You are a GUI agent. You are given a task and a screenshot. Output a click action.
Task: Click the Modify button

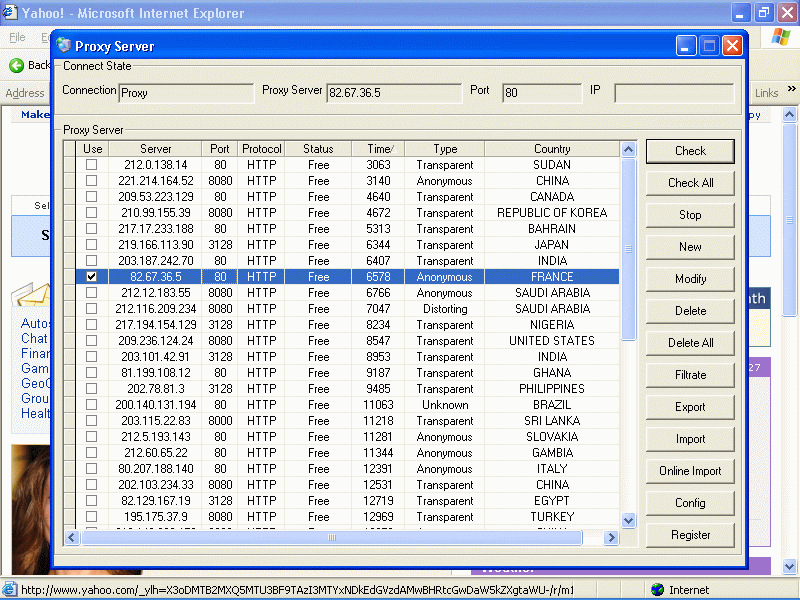point(690,279)
